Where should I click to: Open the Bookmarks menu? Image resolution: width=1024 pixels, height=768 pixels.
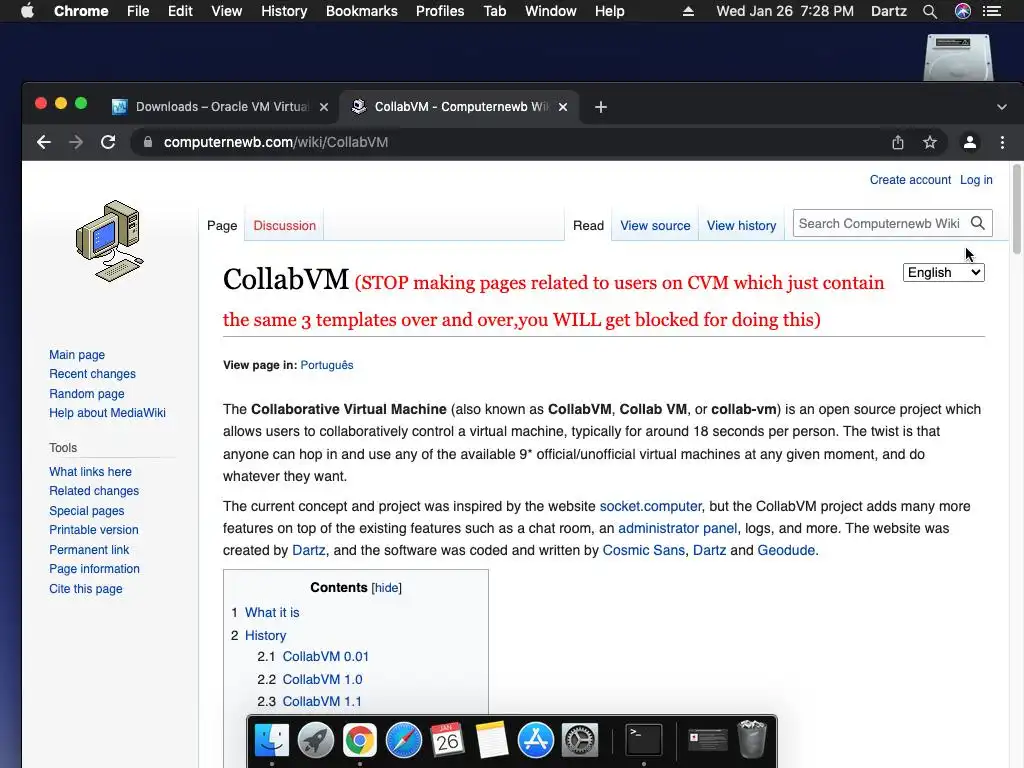pyautogui.click(x=362, y=11)
